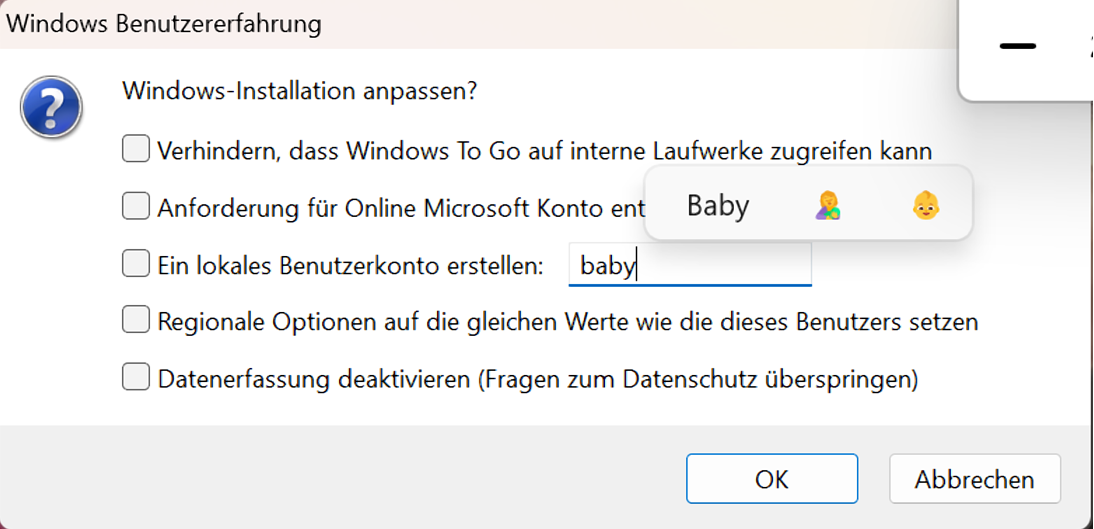Check the "Ein lokales Benutzerkonto erstellen" box

(x=135, y=264)
